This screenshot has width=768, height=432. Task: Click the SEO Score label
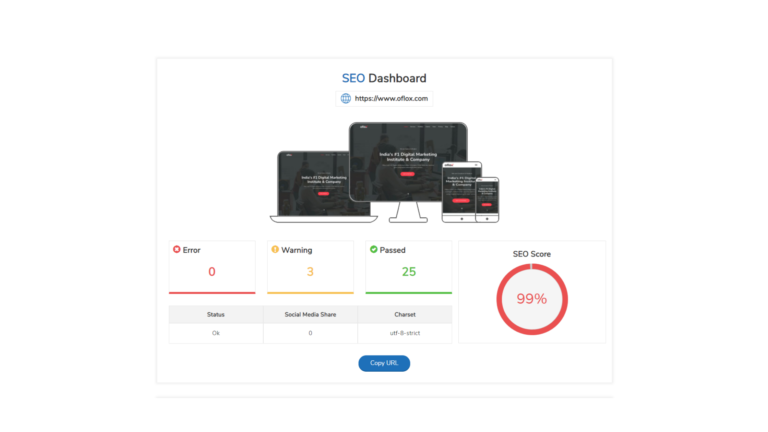point(532,254)
